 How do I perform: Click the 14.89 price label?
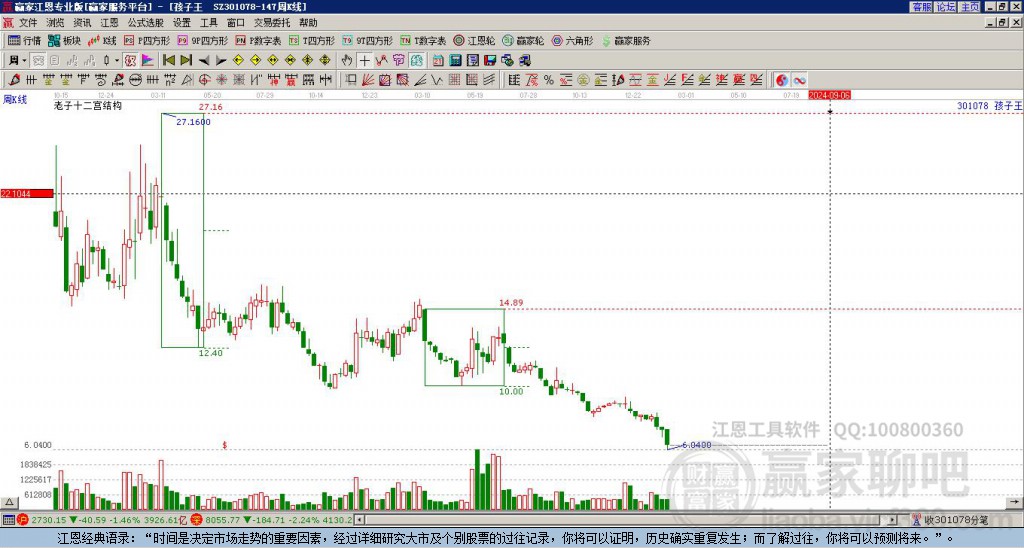pos(511,302)
